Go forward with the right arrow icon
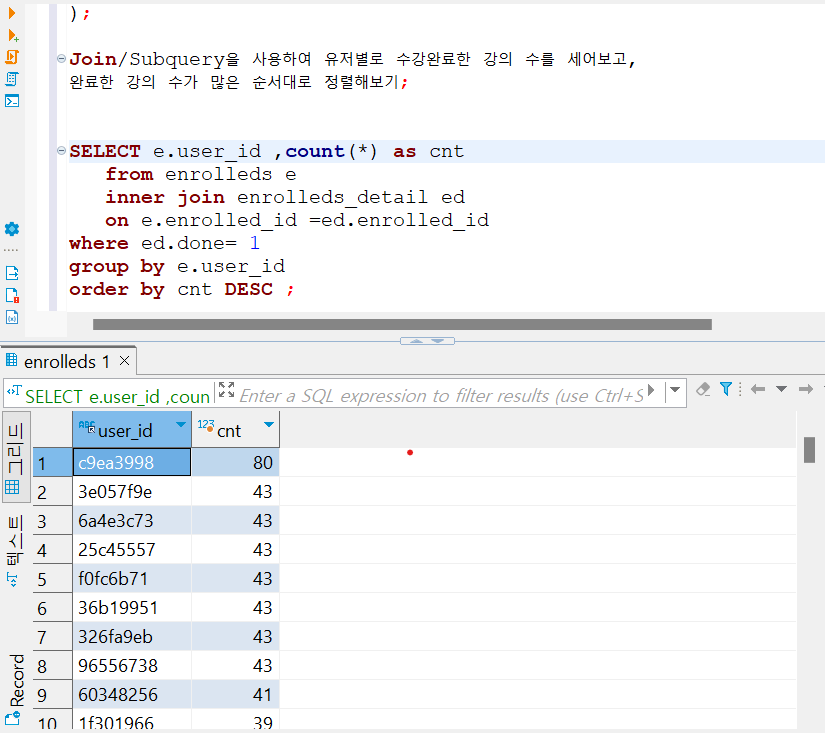 (x=806, y=389)
